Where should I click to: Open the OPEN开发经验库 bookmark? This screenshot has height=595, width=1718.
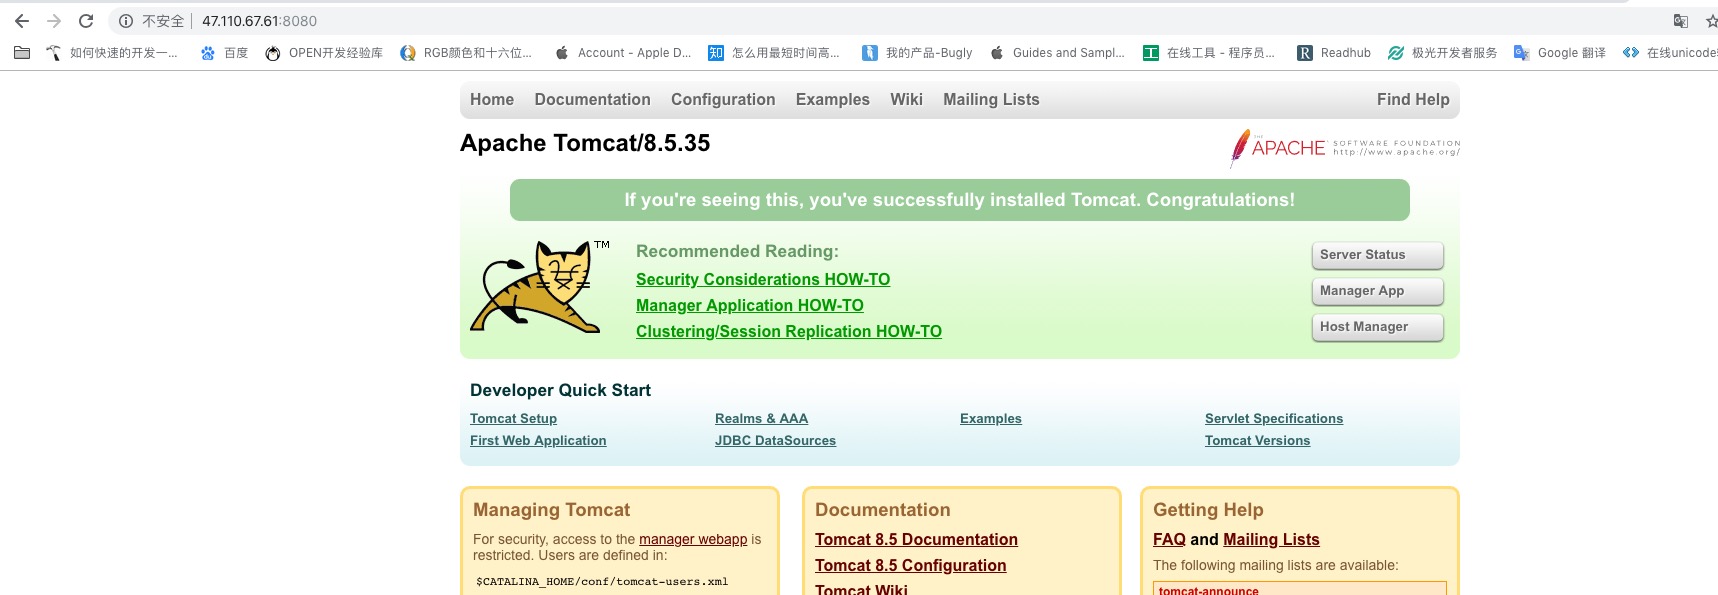click(324, 53)
